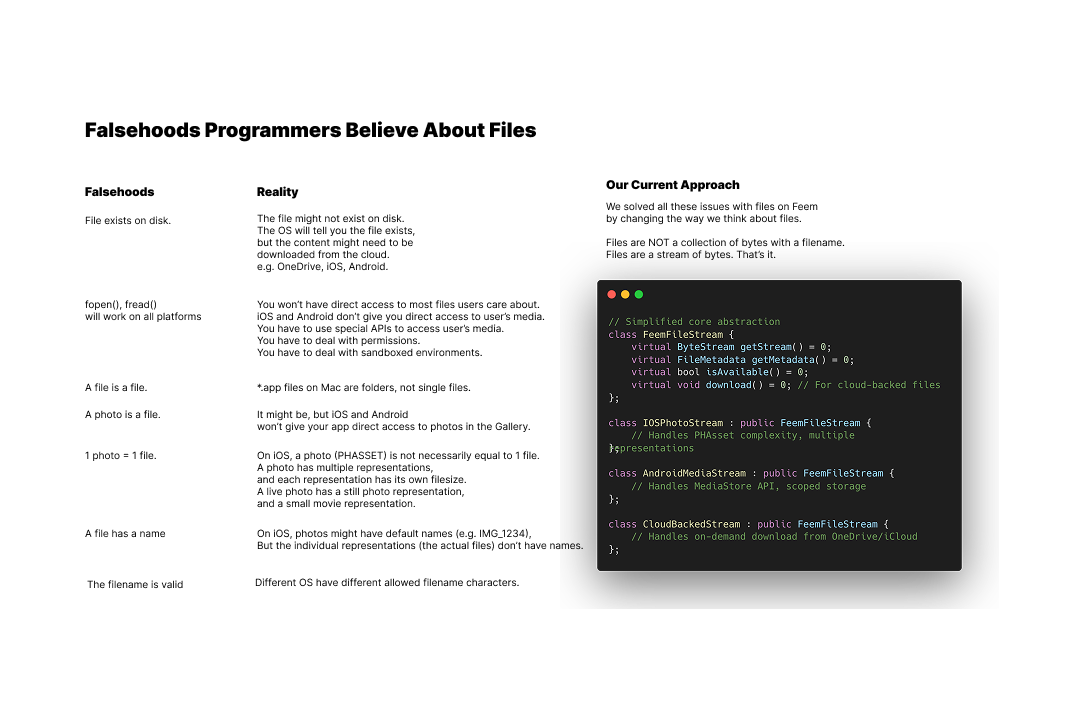1084x728 pixels.
Task: Select the 'Our Current Approach' heading
Action: pos(673,185)
